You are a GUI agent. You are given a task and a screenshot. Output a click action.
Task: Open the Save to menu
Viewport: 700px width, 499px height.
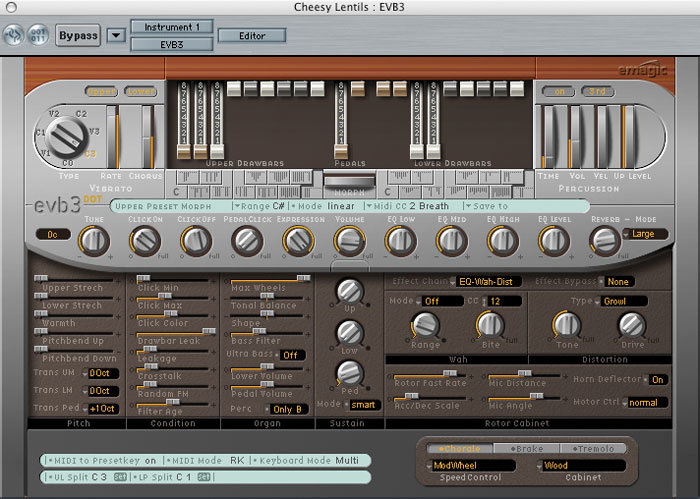point(487,206)
